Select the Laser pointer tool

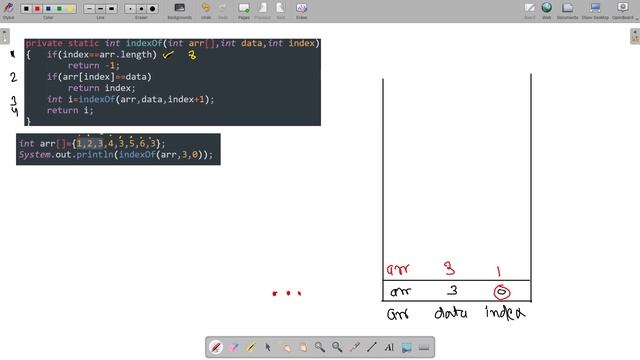click(354, 347)
